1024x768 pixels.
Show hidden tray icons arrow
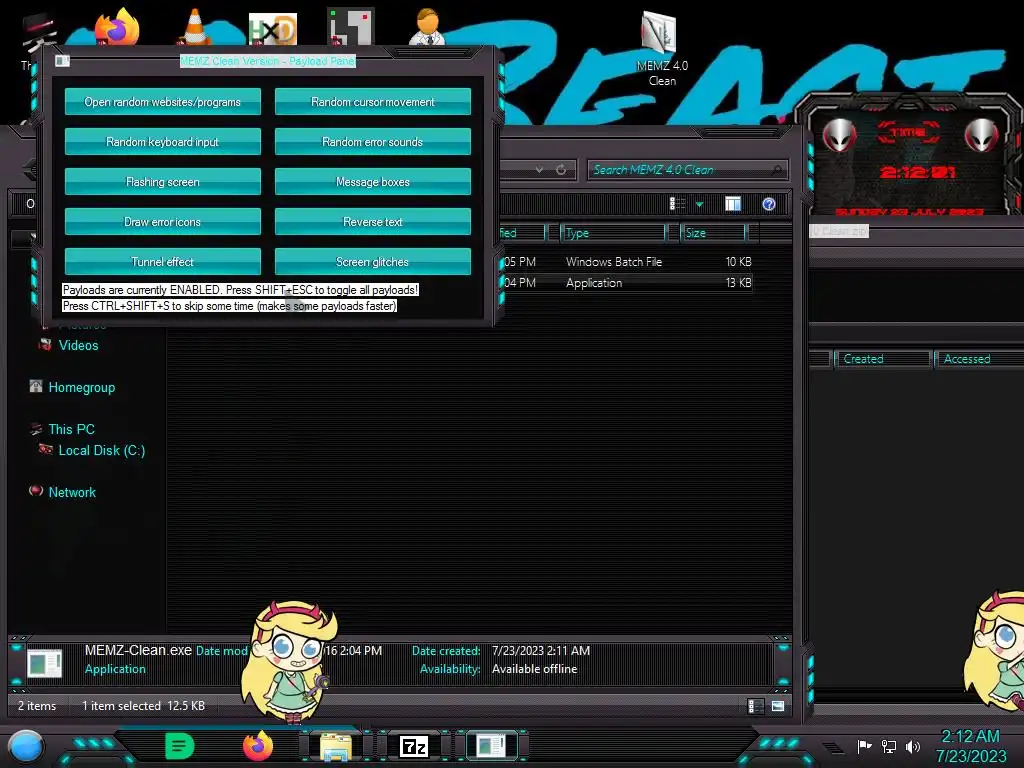pos(833,748)
